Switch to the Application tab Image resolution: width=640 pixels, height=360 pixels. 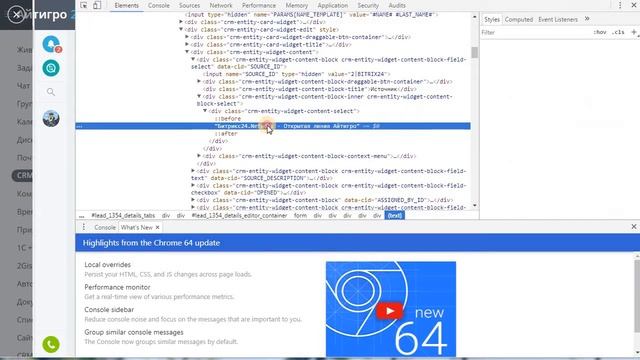pyautogui.click(x=333, y=5)
